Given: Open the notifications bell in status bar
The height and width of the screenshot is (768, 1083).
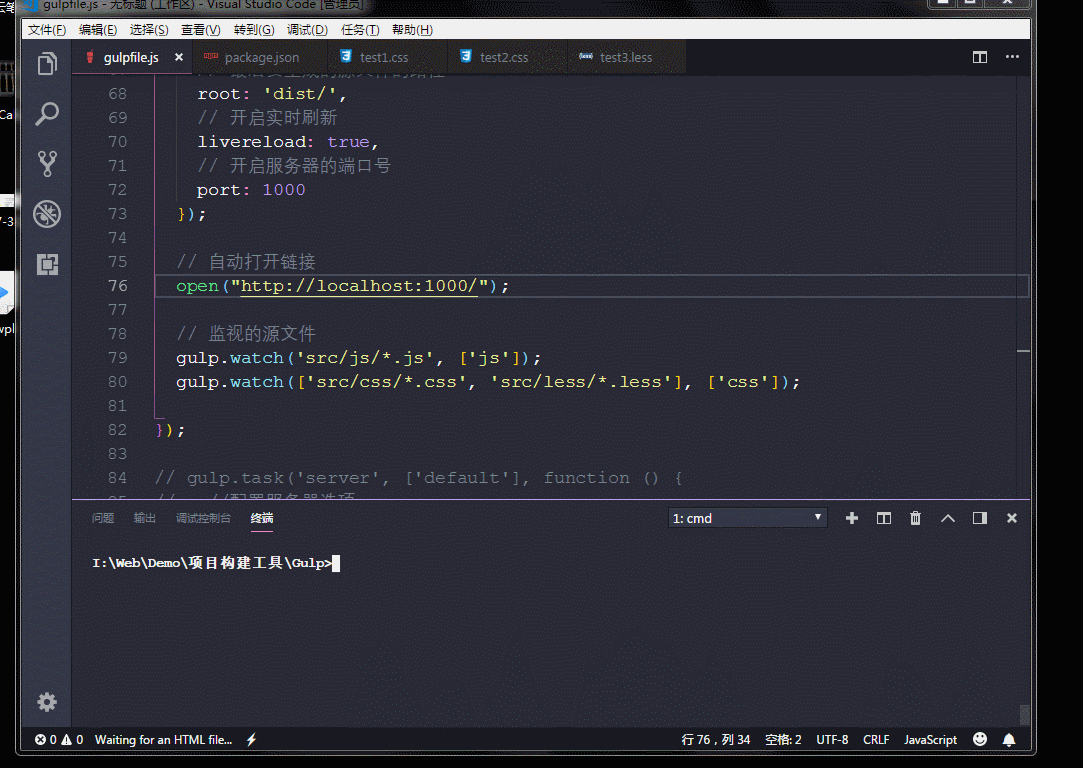Looking at the screenshot, I should tap(1009, 740).
